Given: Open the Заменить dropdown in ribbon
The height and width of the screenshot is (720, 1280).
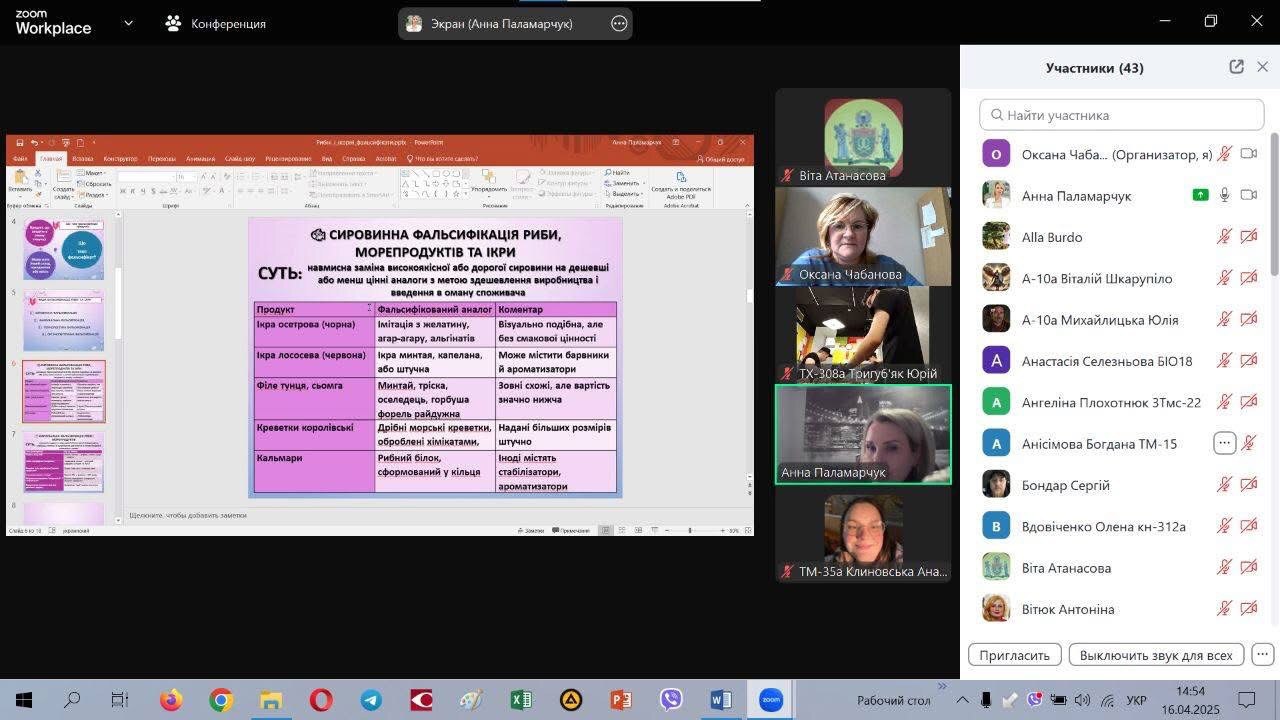Looking at the screenshot, I should [625, 184].
